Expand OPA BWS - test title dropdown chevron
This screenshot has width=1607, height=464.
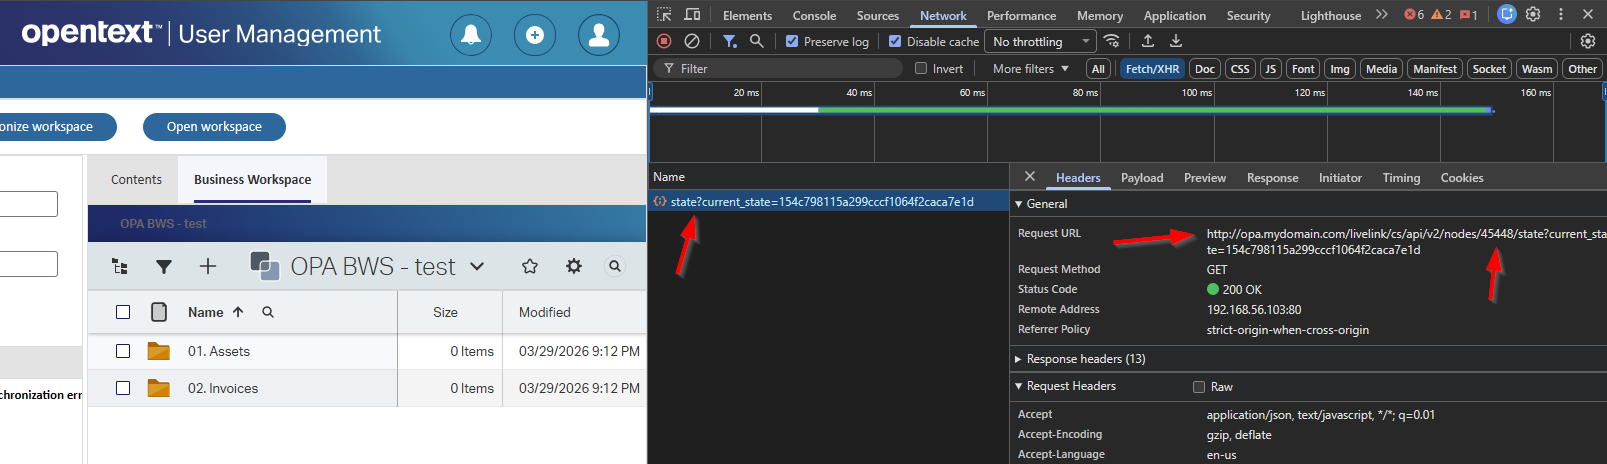click(x=477, y=266)
